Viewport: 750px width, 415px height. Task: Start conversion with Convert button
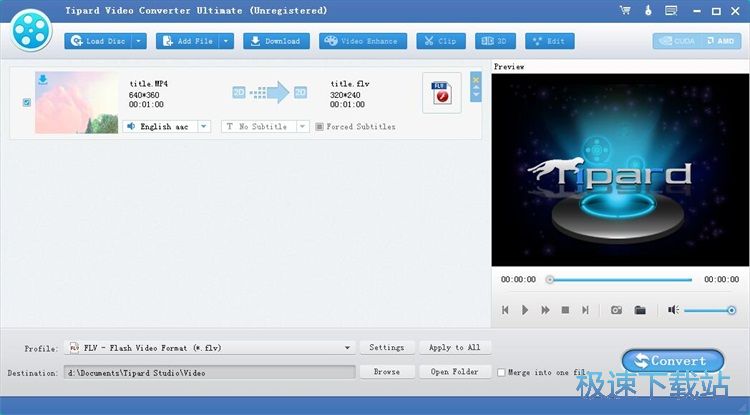pyautogui.click(x=673, y=361)
